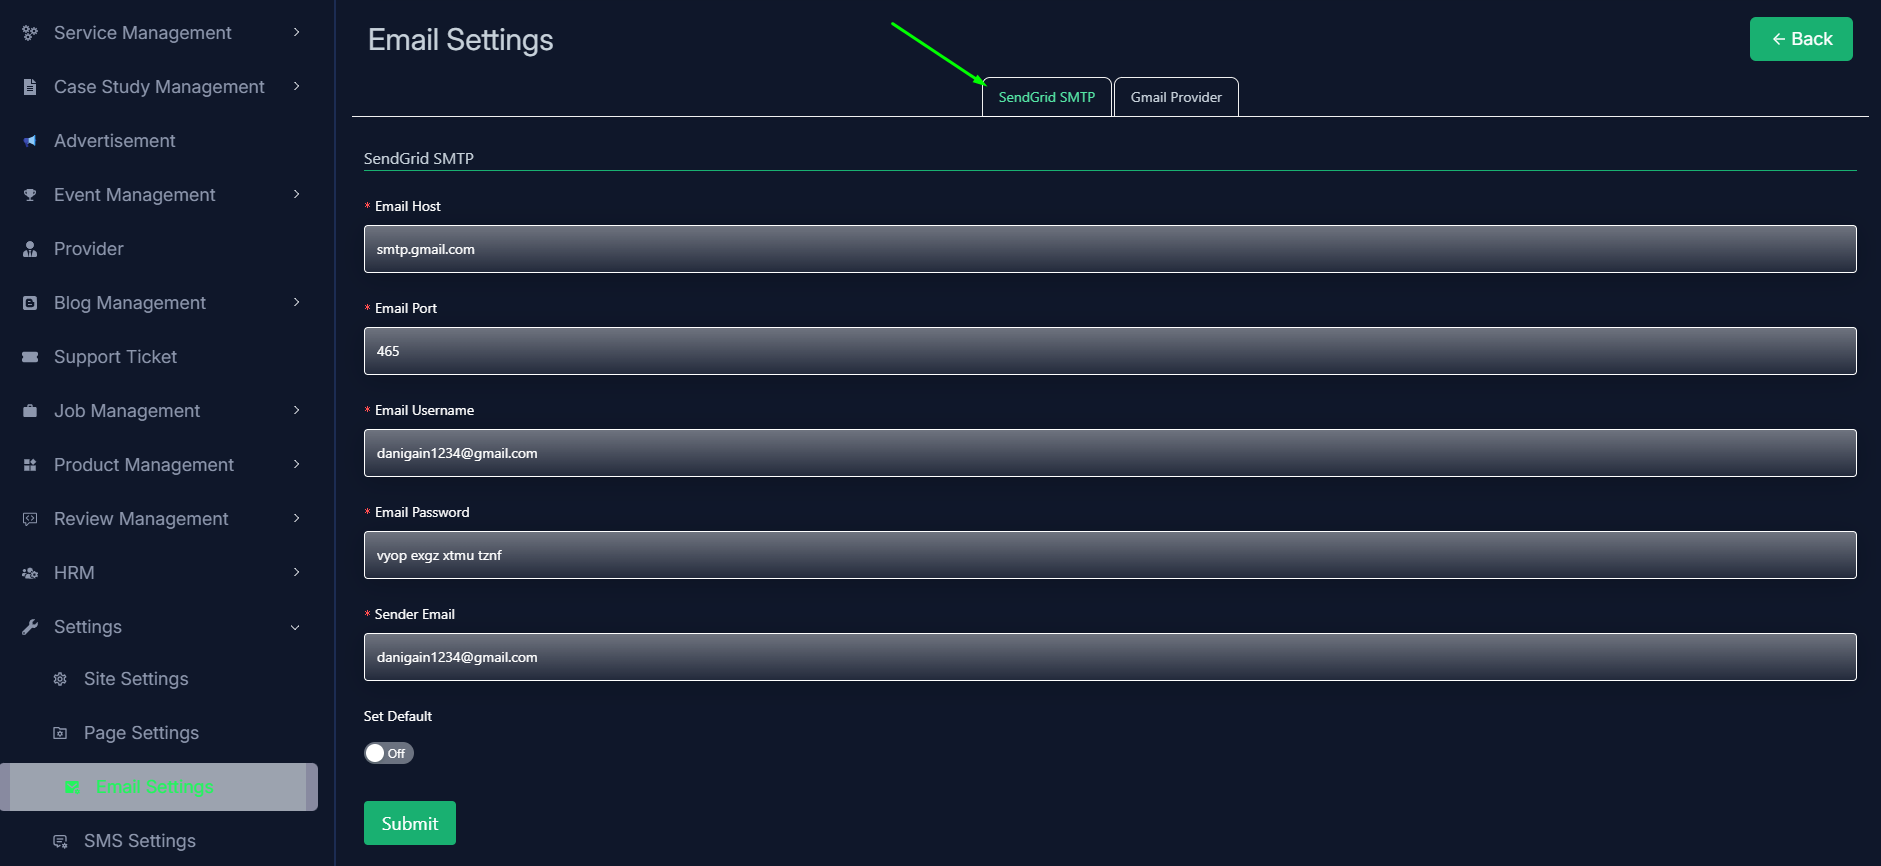Click the Support Ticket icon
Screen dimensions: 1881x866
[x=30, y=357]
